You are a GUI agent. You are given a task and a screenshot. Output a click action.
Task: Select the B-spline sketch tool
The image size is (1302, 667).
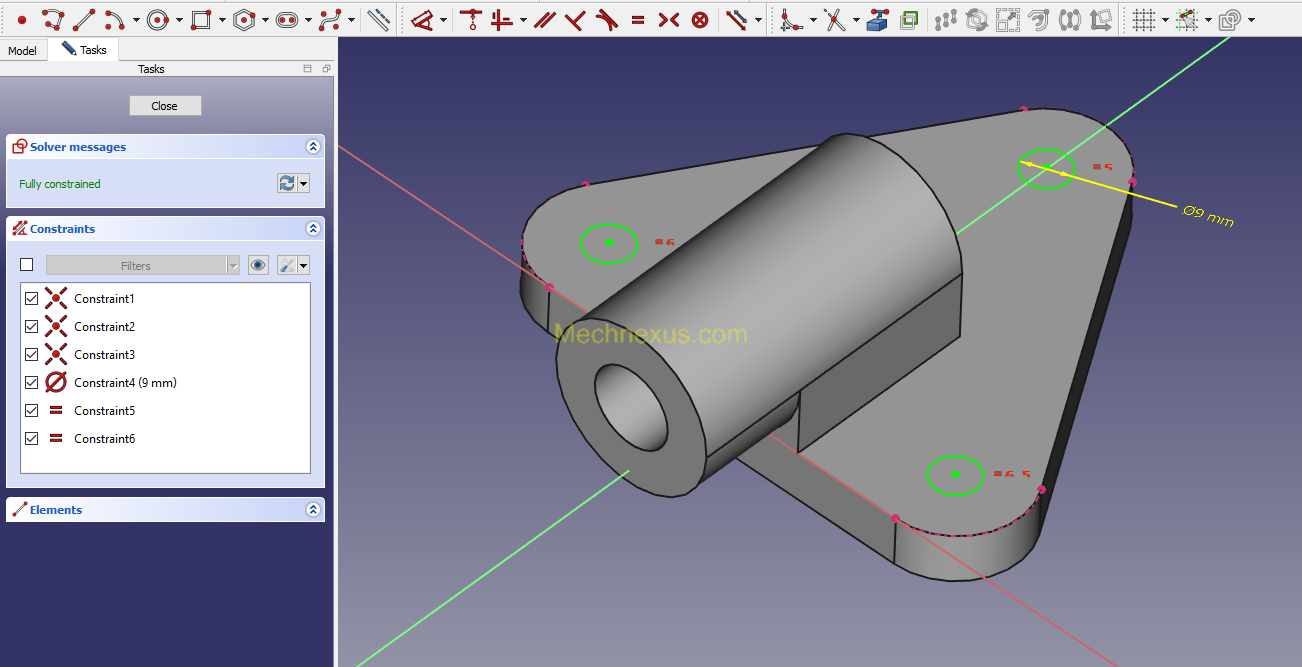(x=330, y=19)
